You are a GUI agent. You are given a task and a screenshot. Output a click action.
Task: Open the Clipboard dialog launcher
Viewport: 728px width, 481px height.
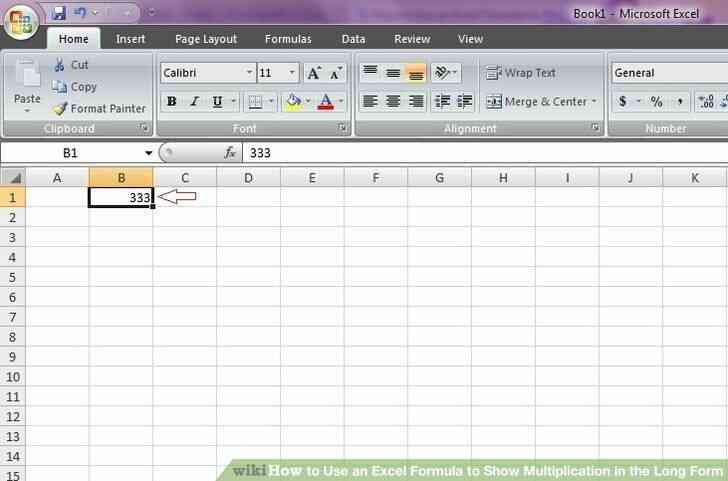[x=144, y=128]
